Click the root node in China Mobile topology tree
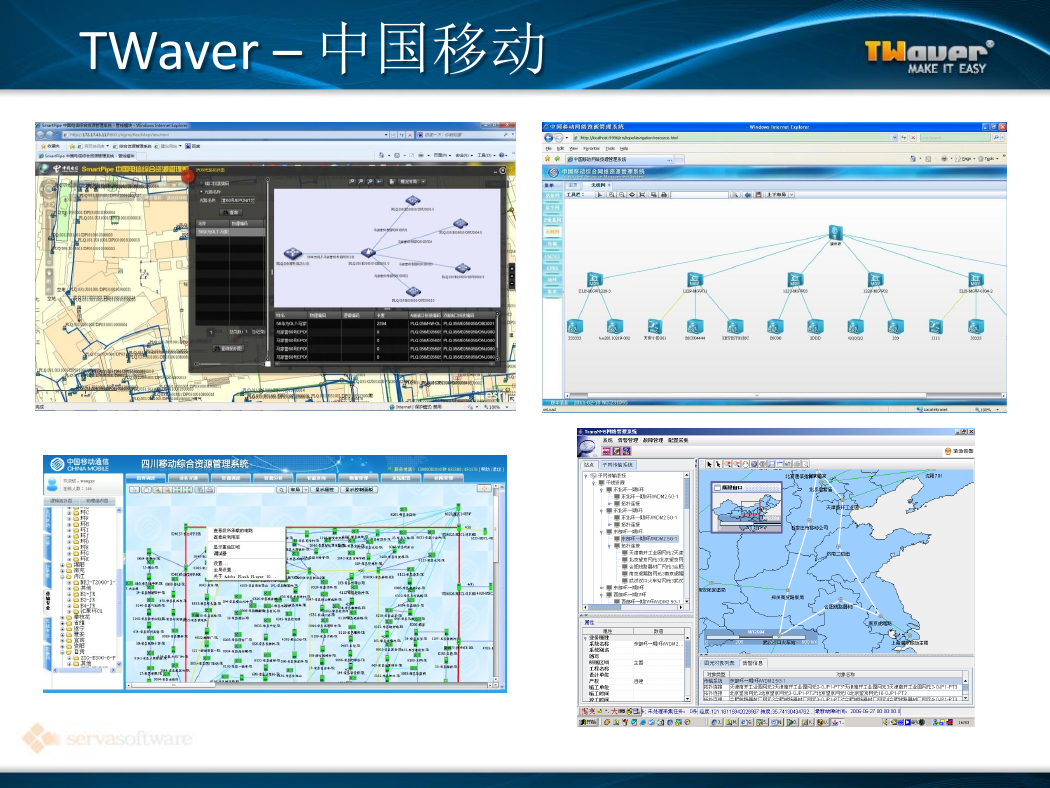The height and width of the screenshot is (788, 1050). (835, 233)
